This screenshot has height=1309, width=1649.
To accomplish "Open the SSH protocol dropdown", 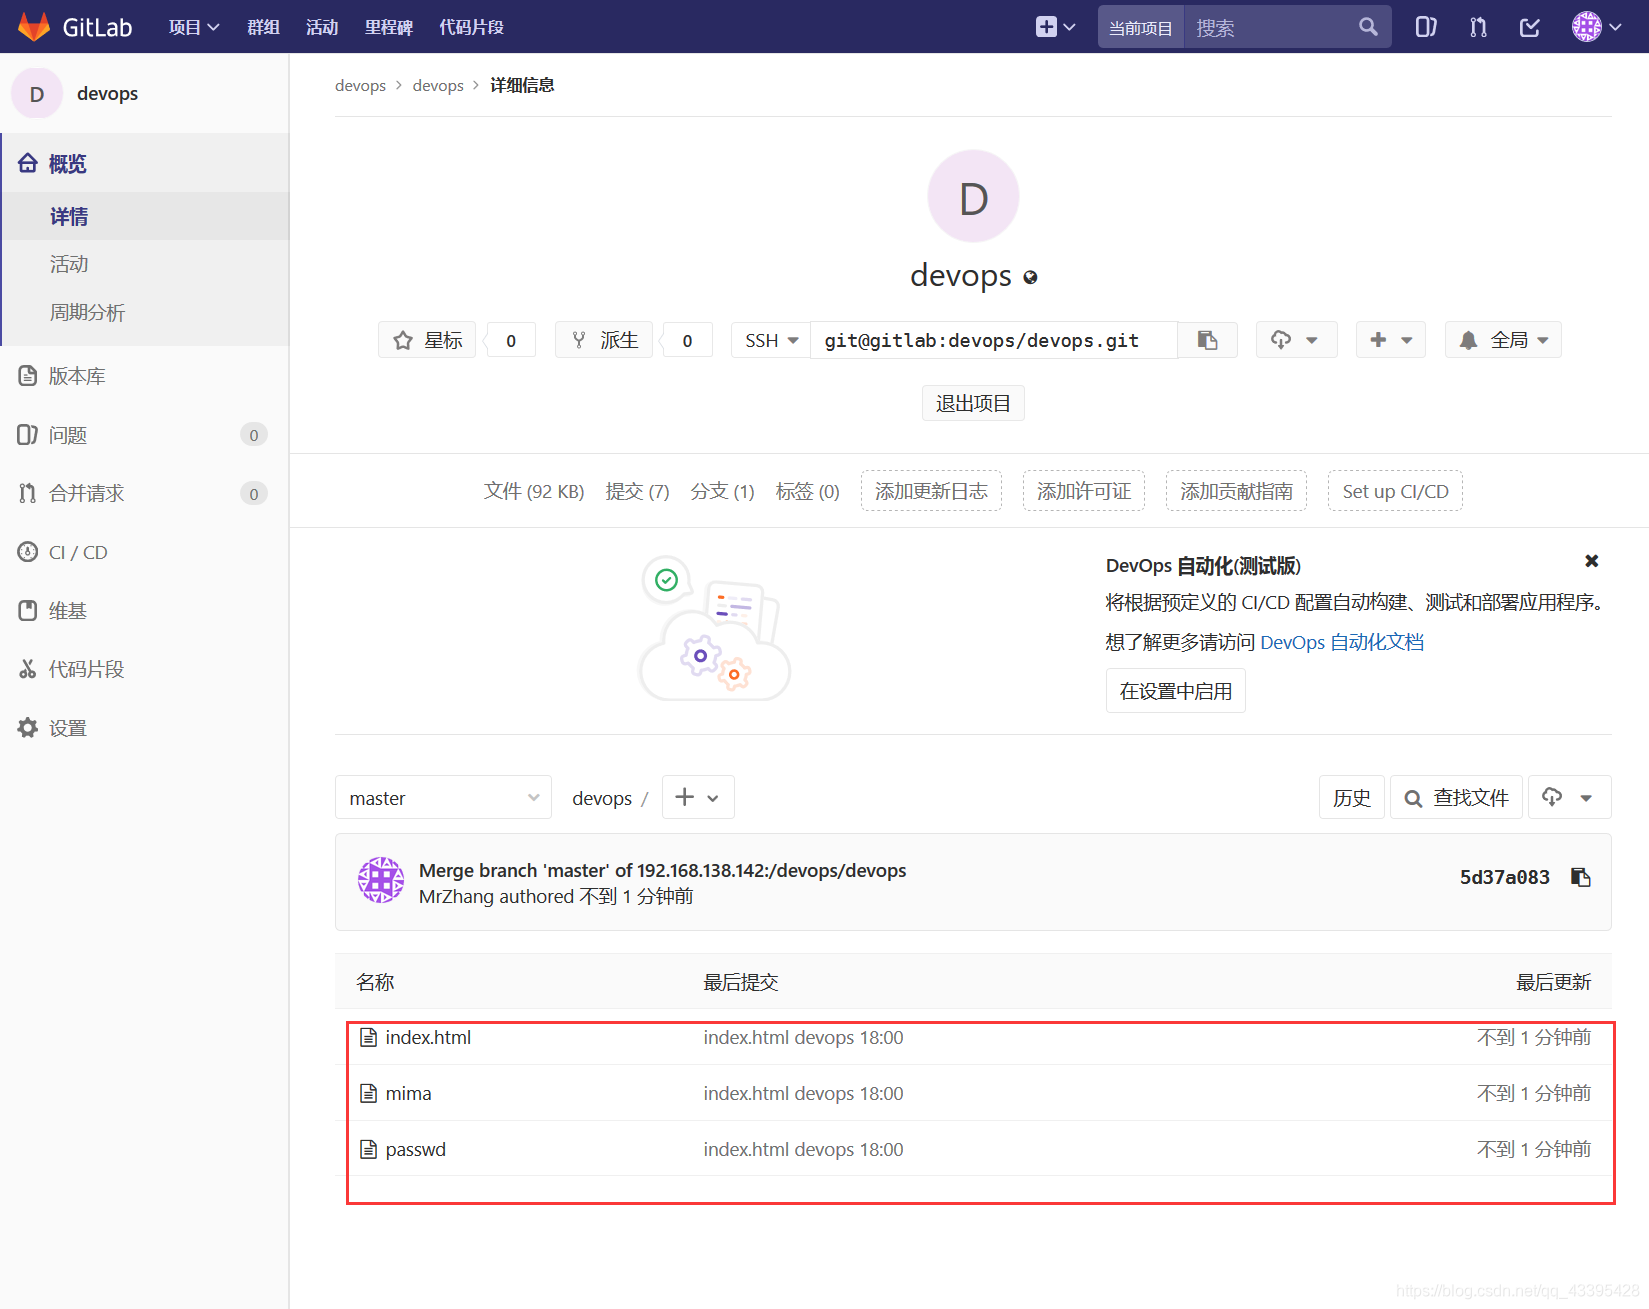I will [771, 340].
